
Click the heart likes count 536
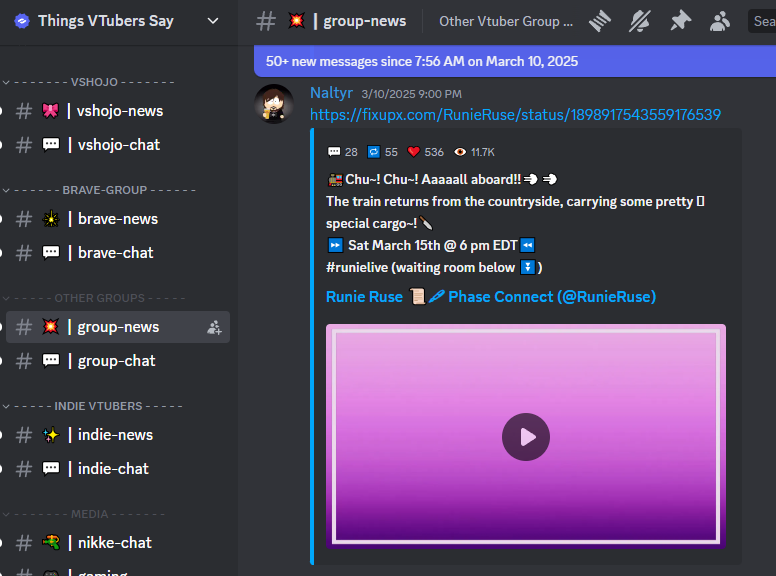(426, 152)
